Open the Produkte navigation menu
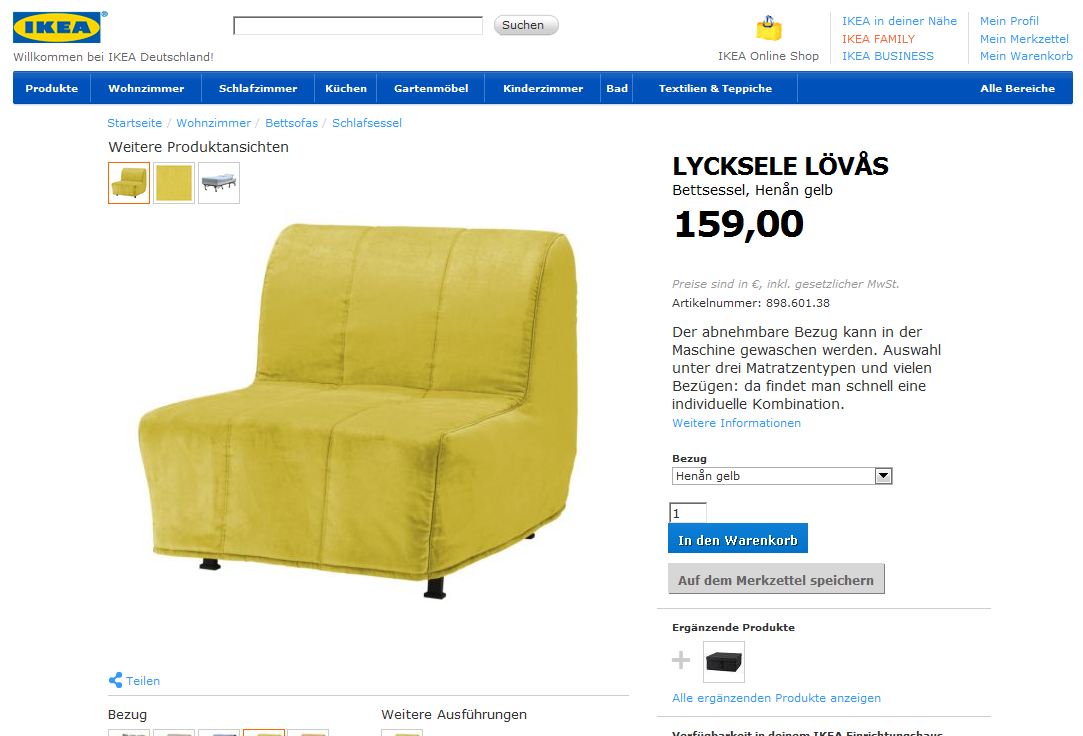1083x736 pixels. (x=52, y=88)
